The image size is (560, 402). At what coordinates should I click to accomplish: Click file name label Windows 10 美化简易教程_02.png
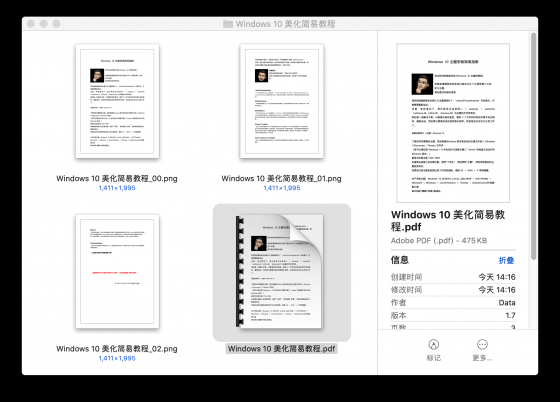click(x=117, y=348)
